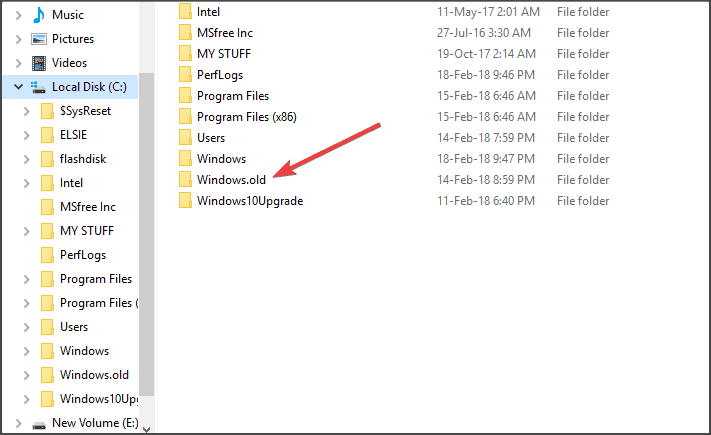The width and height of the screenshot is (711, 435).
Task: Expand the New Volume (E:) drive node
Action: 19,423
